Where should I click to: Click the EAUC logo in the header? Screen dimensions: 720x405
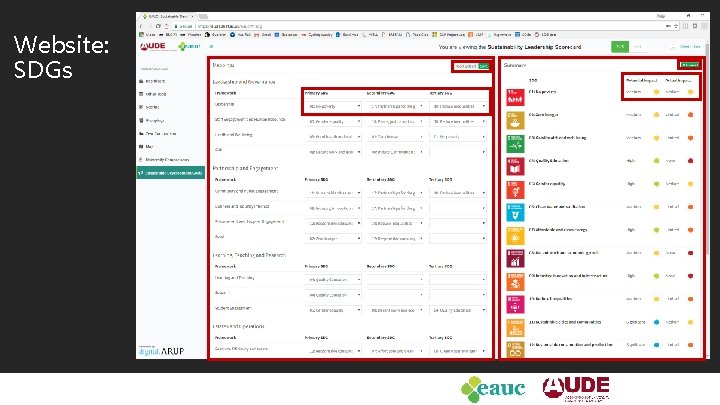(189, 46)
